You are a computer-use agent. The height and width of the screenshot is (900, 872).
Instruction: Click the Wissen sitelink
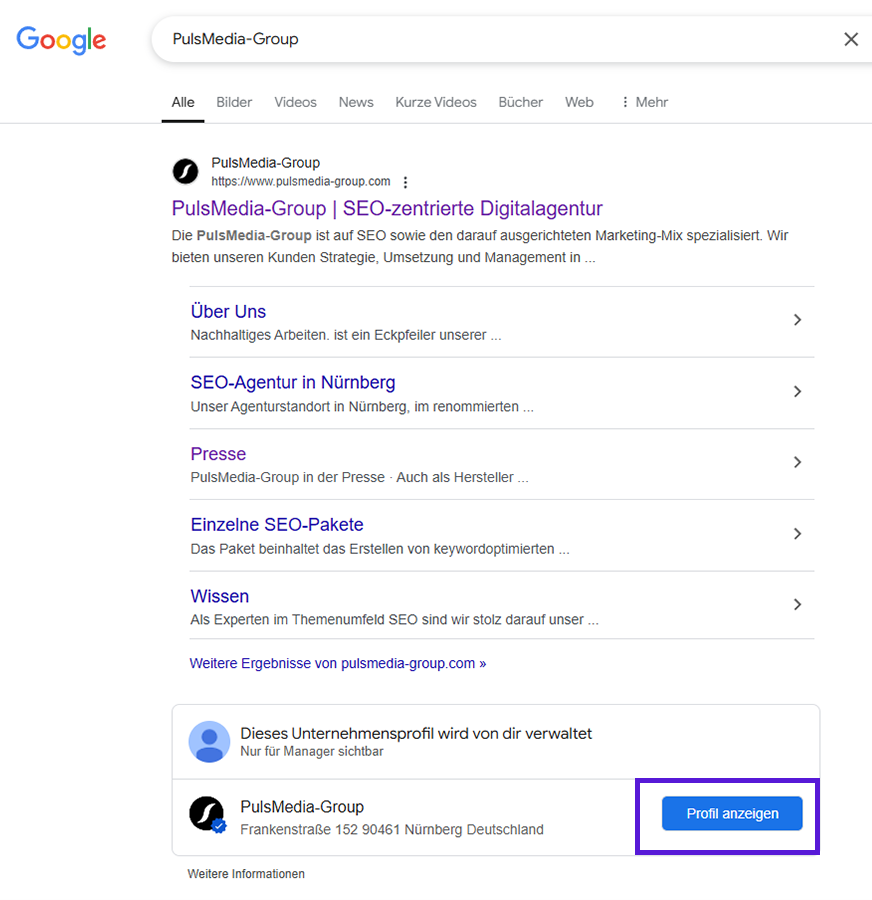pos(220,596)
